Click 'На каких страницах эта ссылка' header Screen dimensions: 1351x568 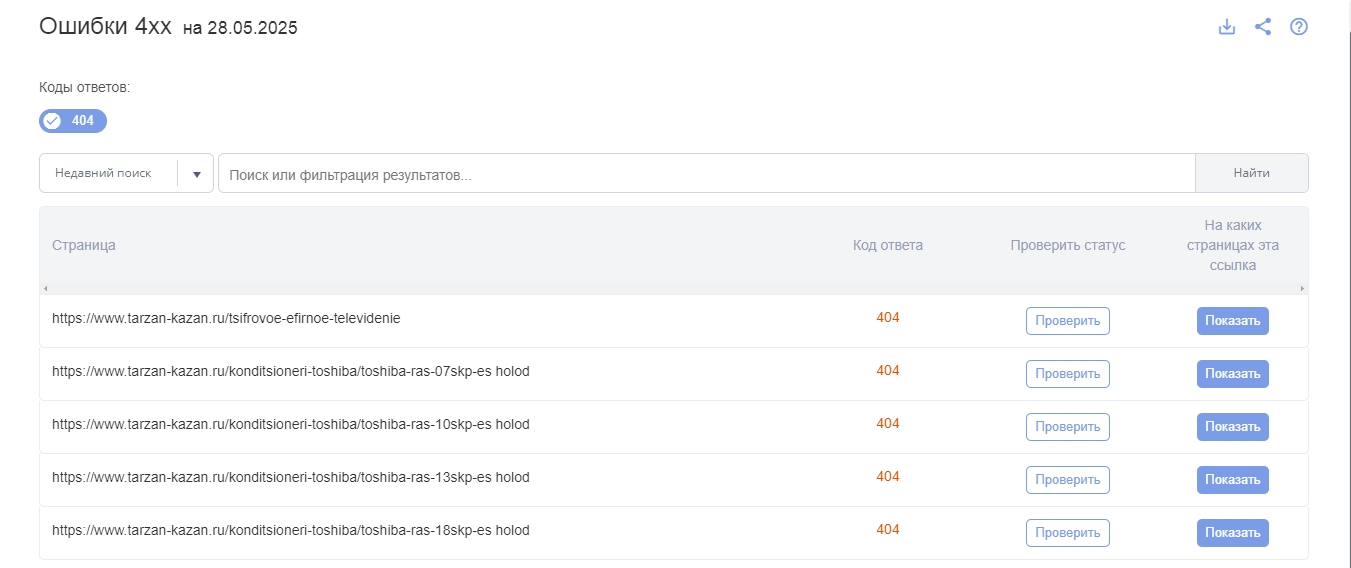(1234, 246)
